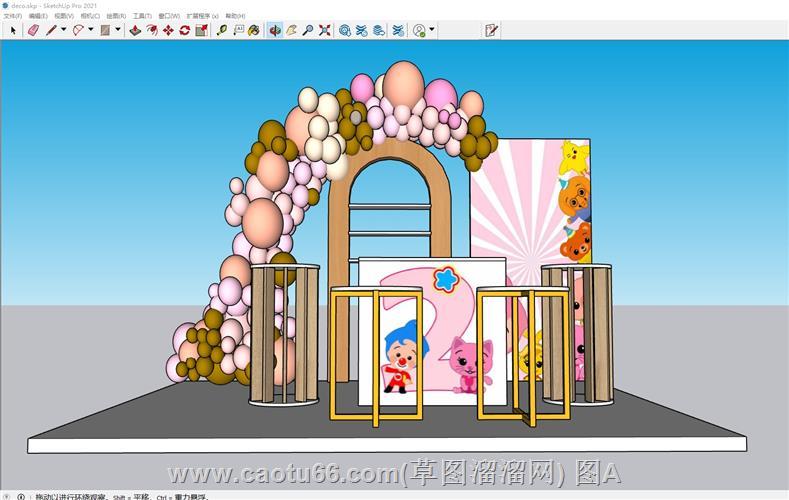Activate the red Rotate tool
Image resolution: width=789 pixels, height=500 pixels.
coord(185,31)
